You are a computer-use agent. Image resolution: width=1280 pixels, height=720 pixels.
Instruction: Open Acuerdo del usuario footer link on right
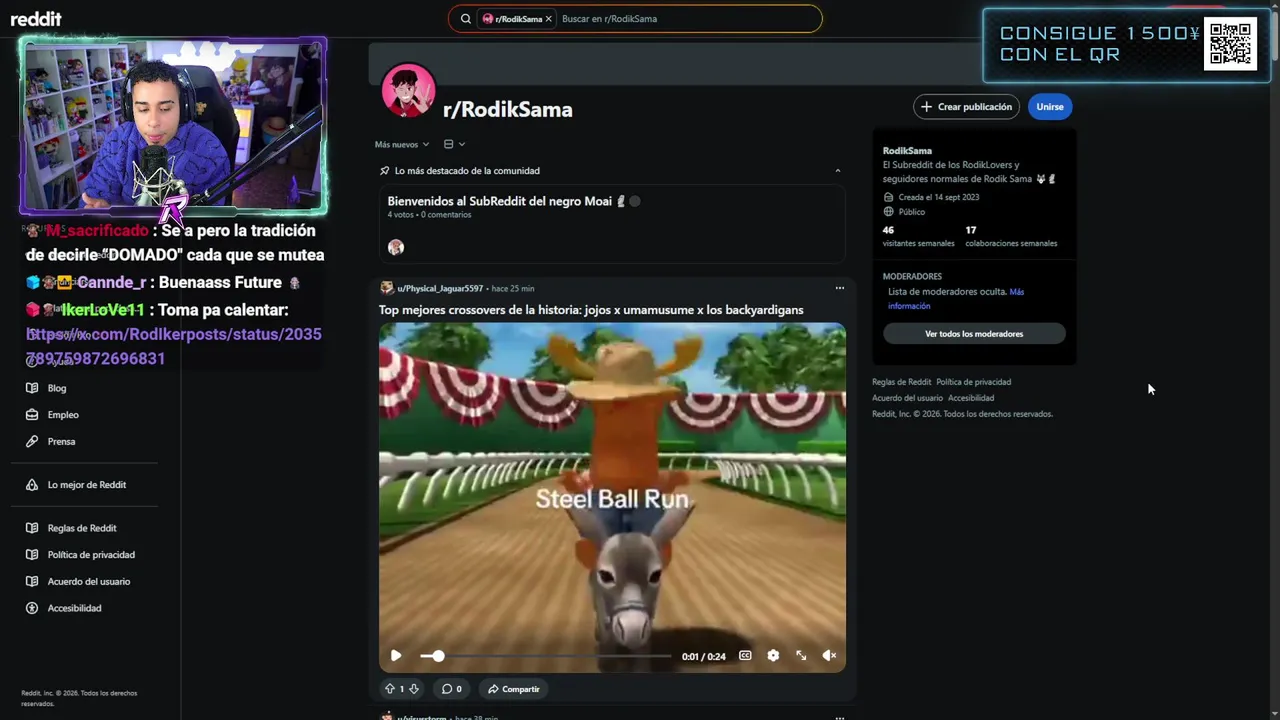point(907,398)
